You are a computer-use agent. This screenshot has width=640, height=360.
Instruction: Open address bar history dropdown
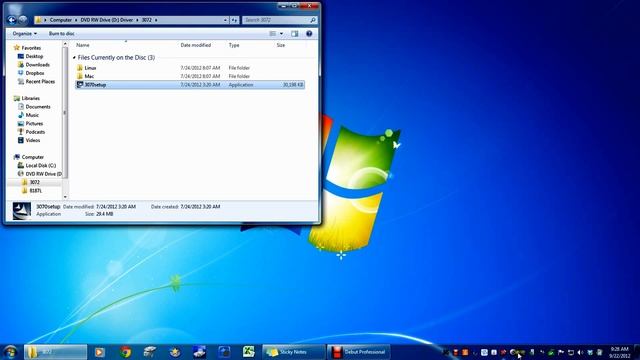(225, 20)
